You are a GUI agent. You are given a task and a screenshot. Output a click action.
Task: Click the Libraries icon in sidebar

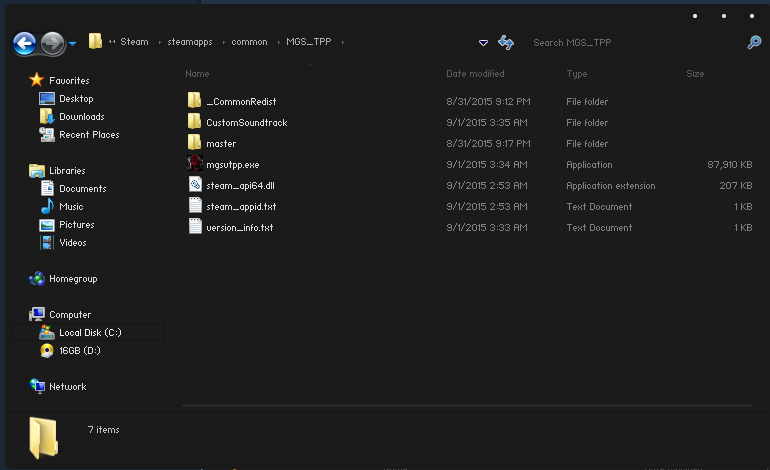pos(37,170)
